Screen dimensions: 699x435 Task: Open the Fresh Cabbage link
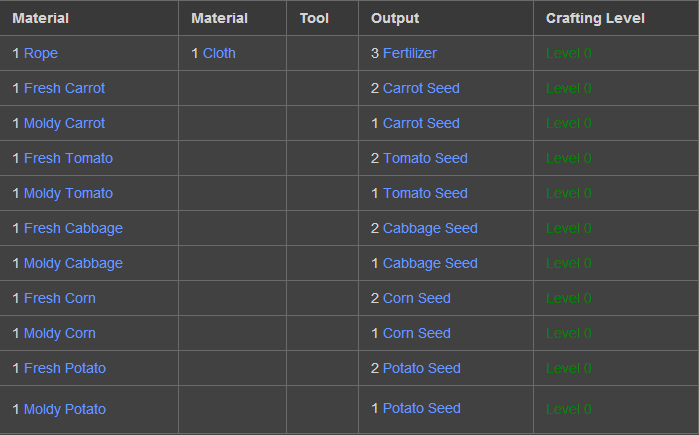coord(73,228)
